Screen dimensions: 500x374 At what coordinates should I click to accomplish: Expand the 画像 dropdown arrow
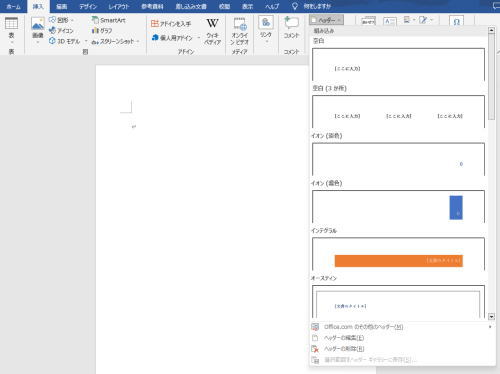[x=38, y=42]
